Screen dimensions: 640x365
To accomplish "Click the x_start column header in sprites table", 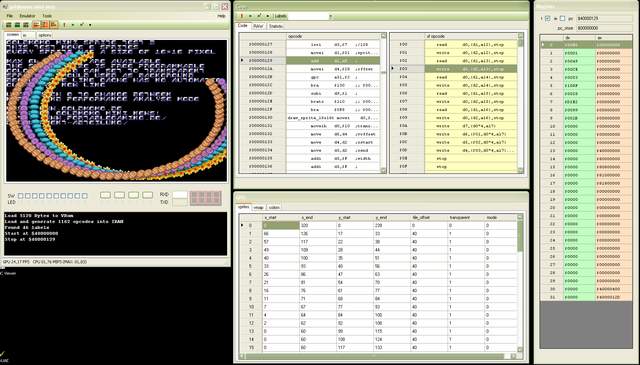I will point(280,218).
